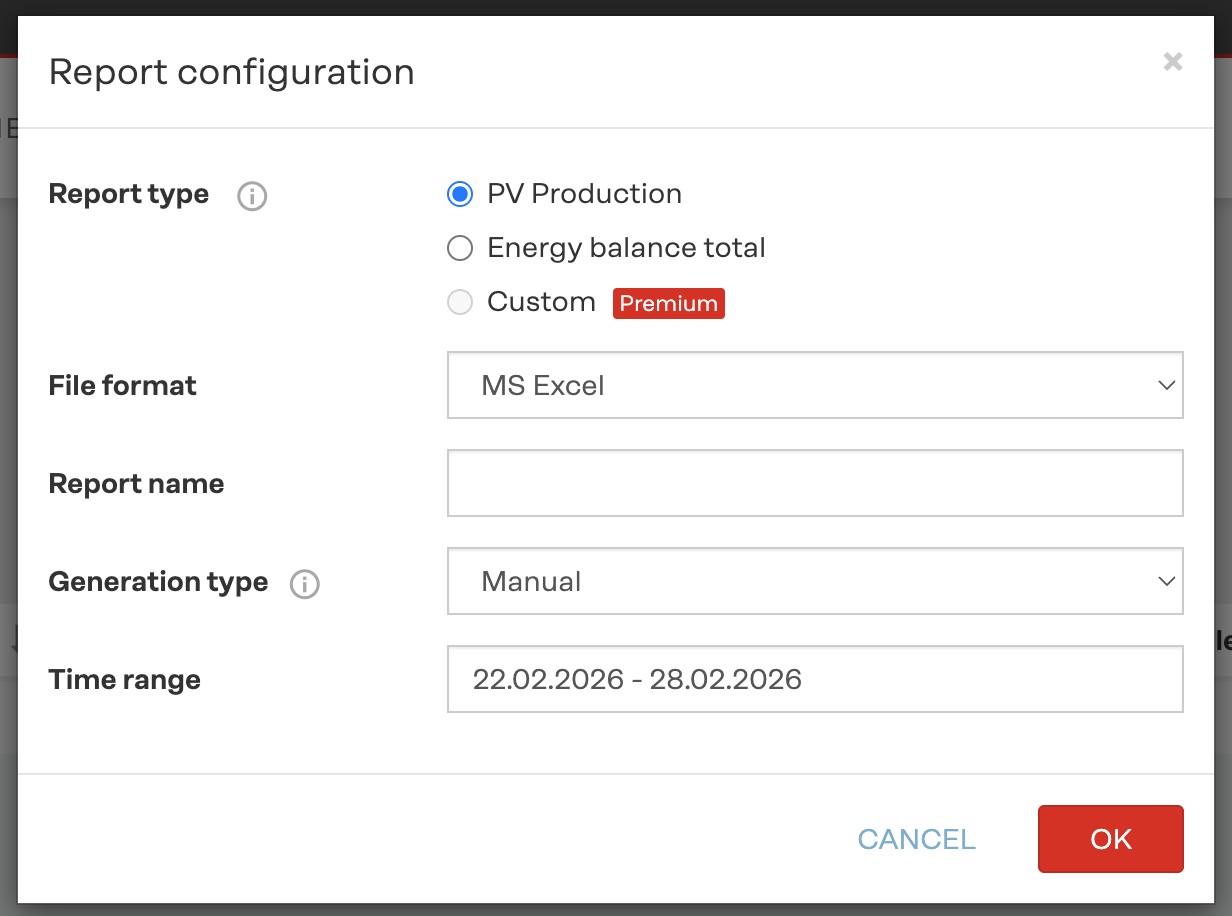Screen dimensions: 1232x916
Task: Click the 'Time range' field label
Action: [x=124, y=680]
